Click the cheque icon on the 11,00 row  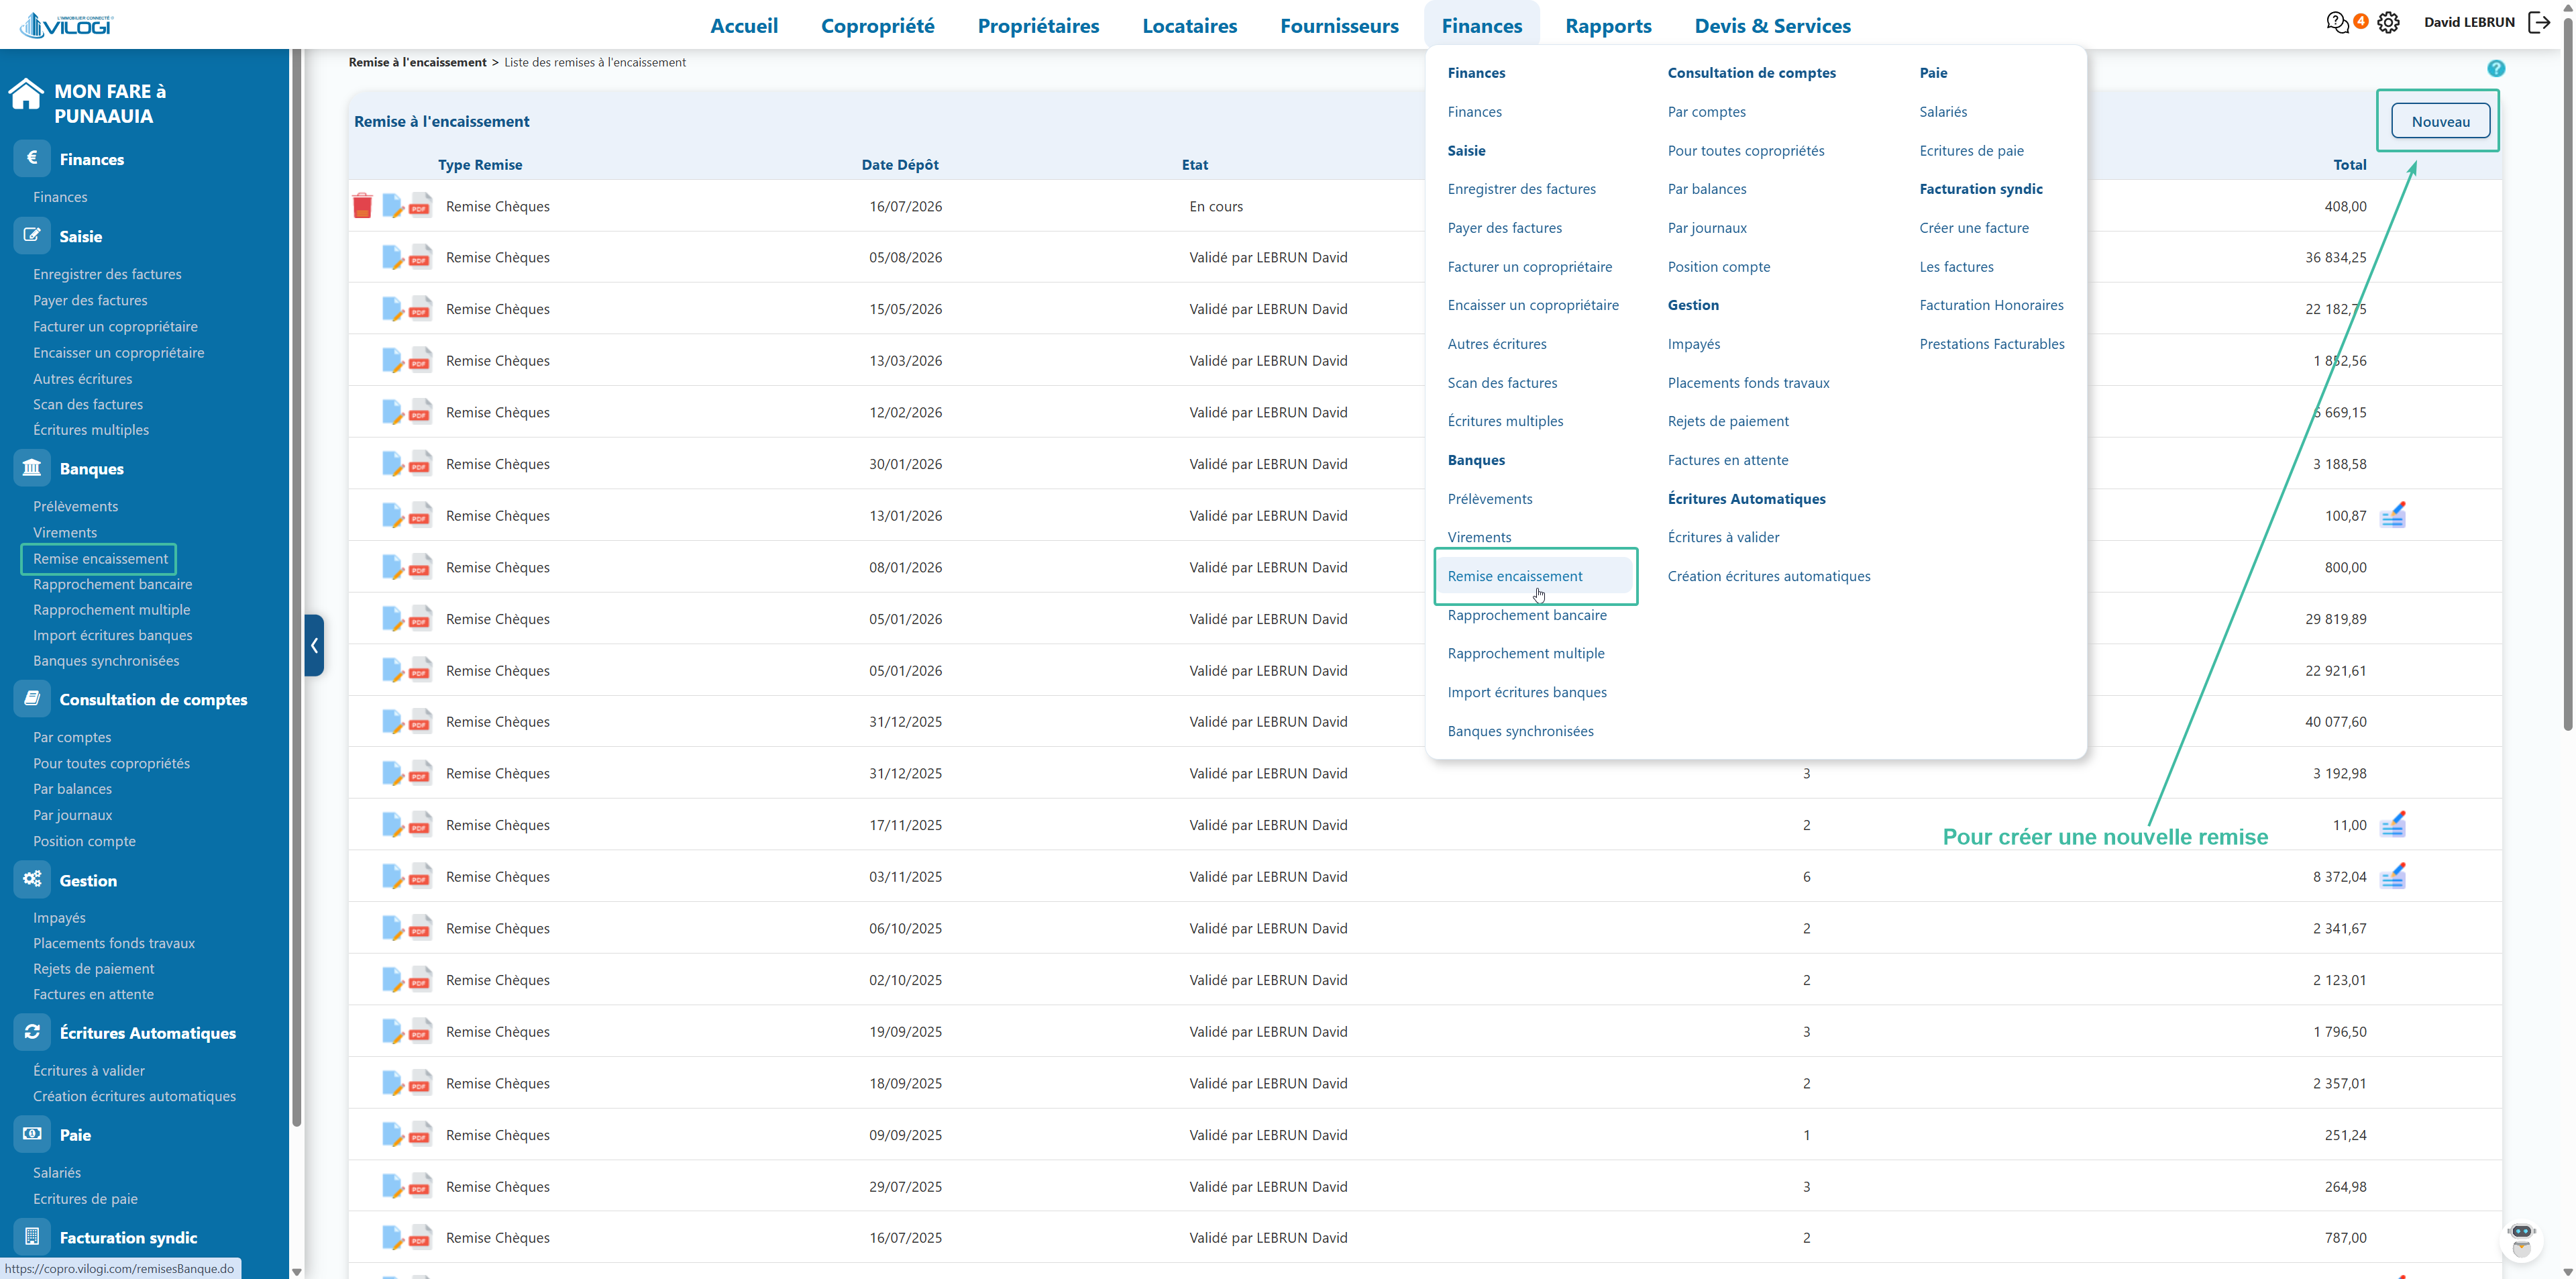(2393, 824)
